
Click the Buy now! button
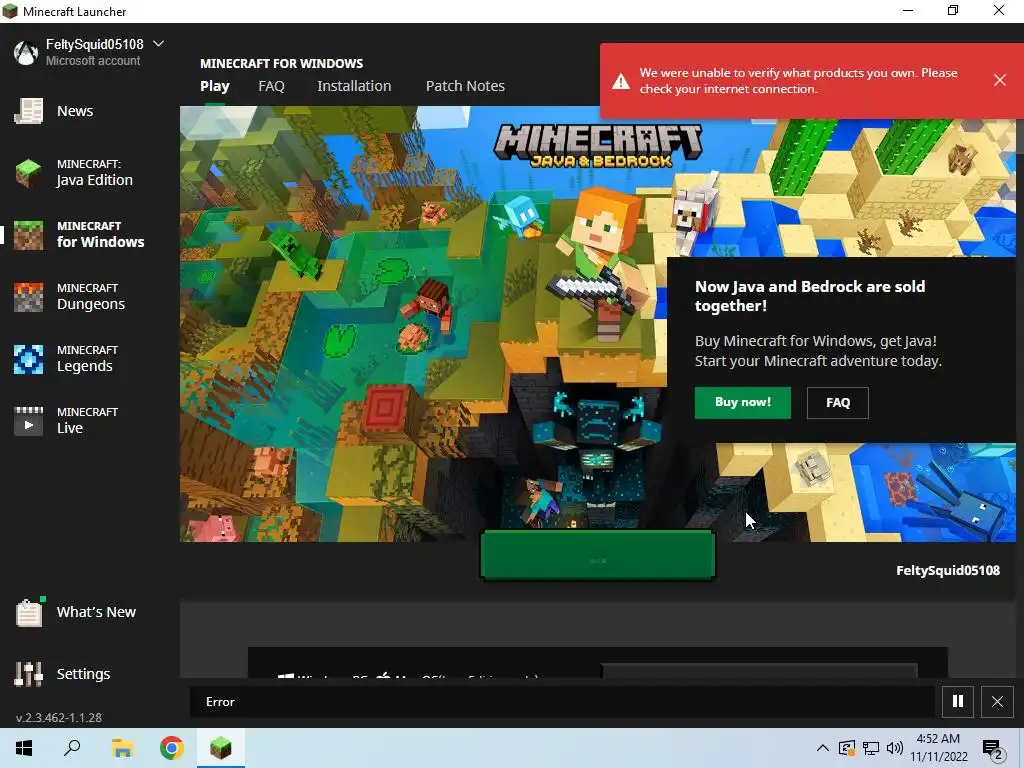tap(743, 402)
